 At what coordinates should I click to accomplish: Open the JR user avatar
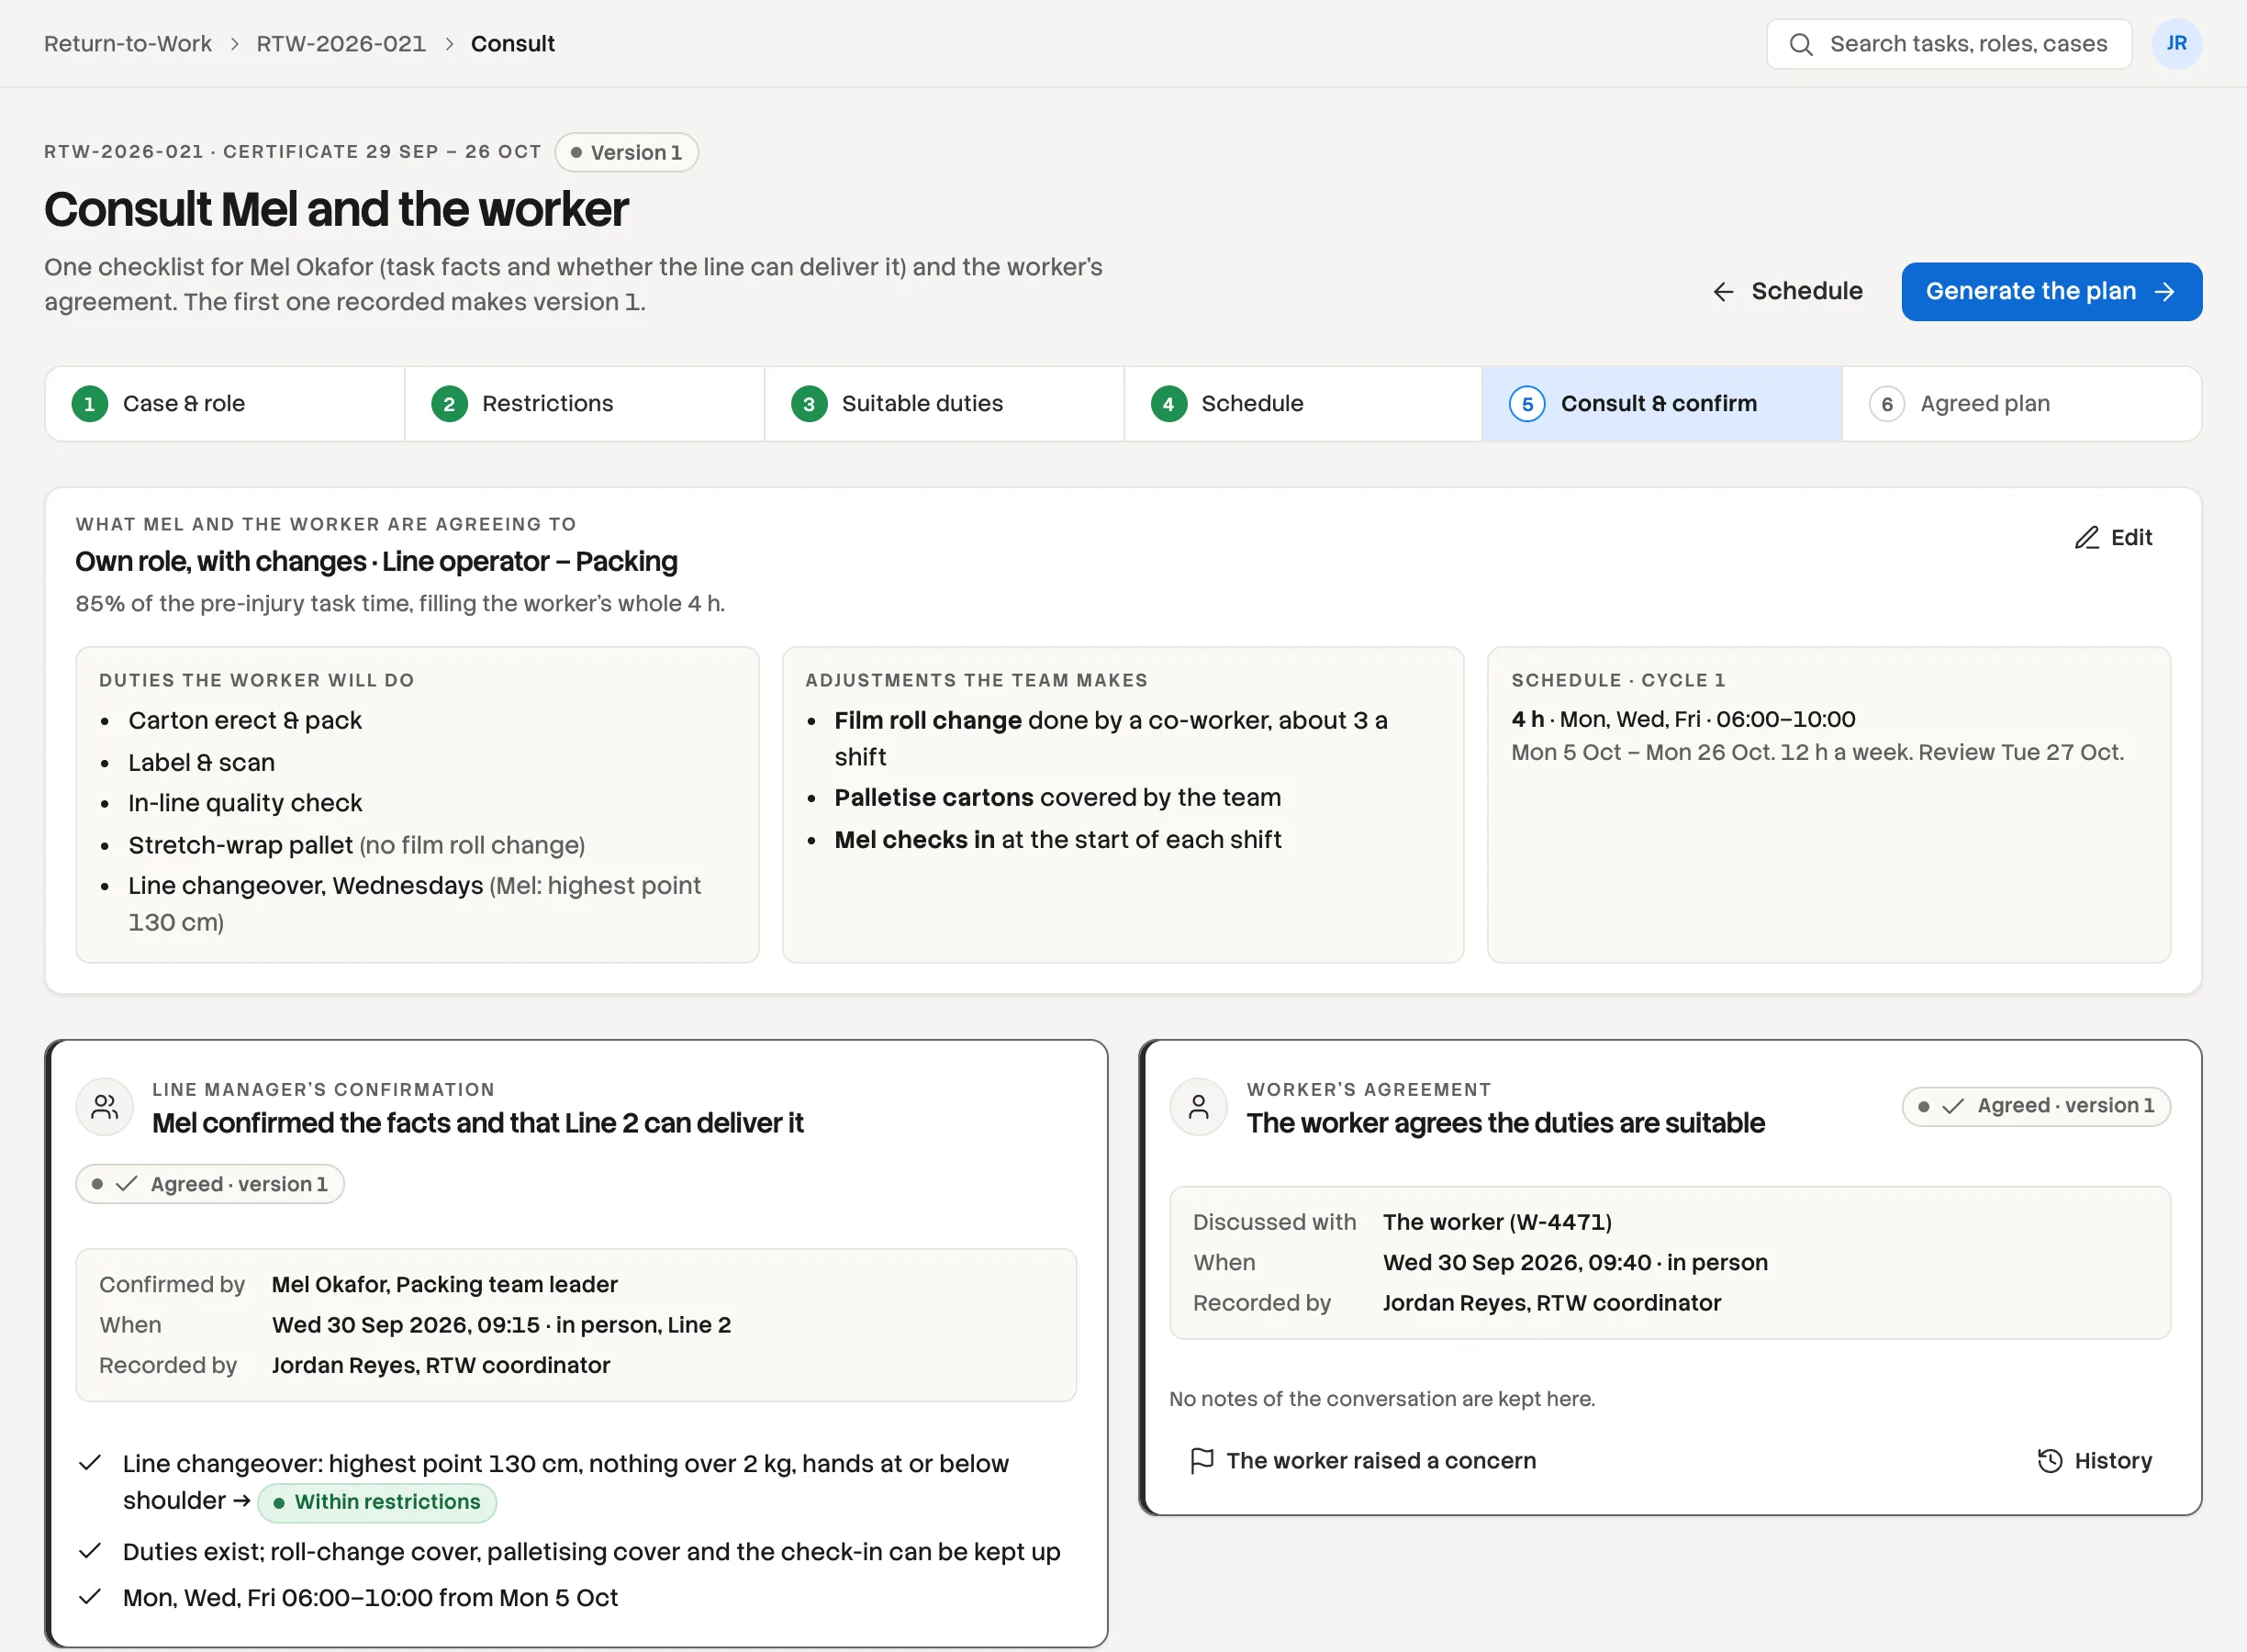[2176, 44]
